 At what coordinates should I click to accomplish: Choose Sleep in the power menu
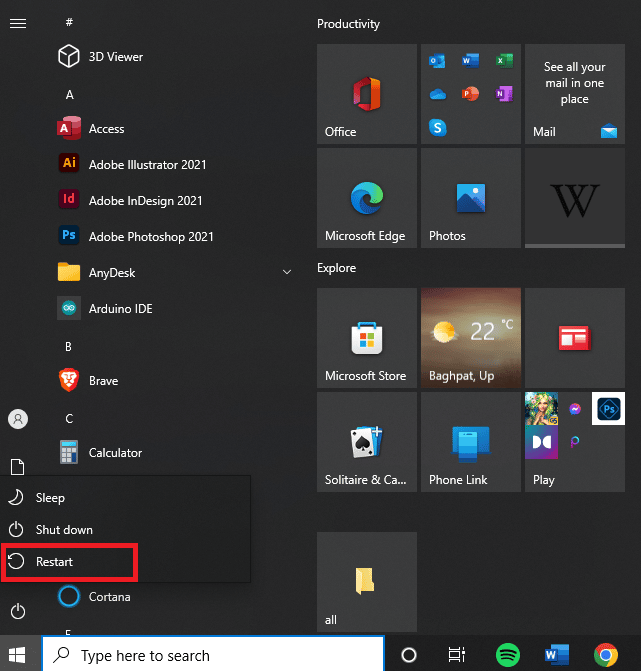(x=50, y=498)
